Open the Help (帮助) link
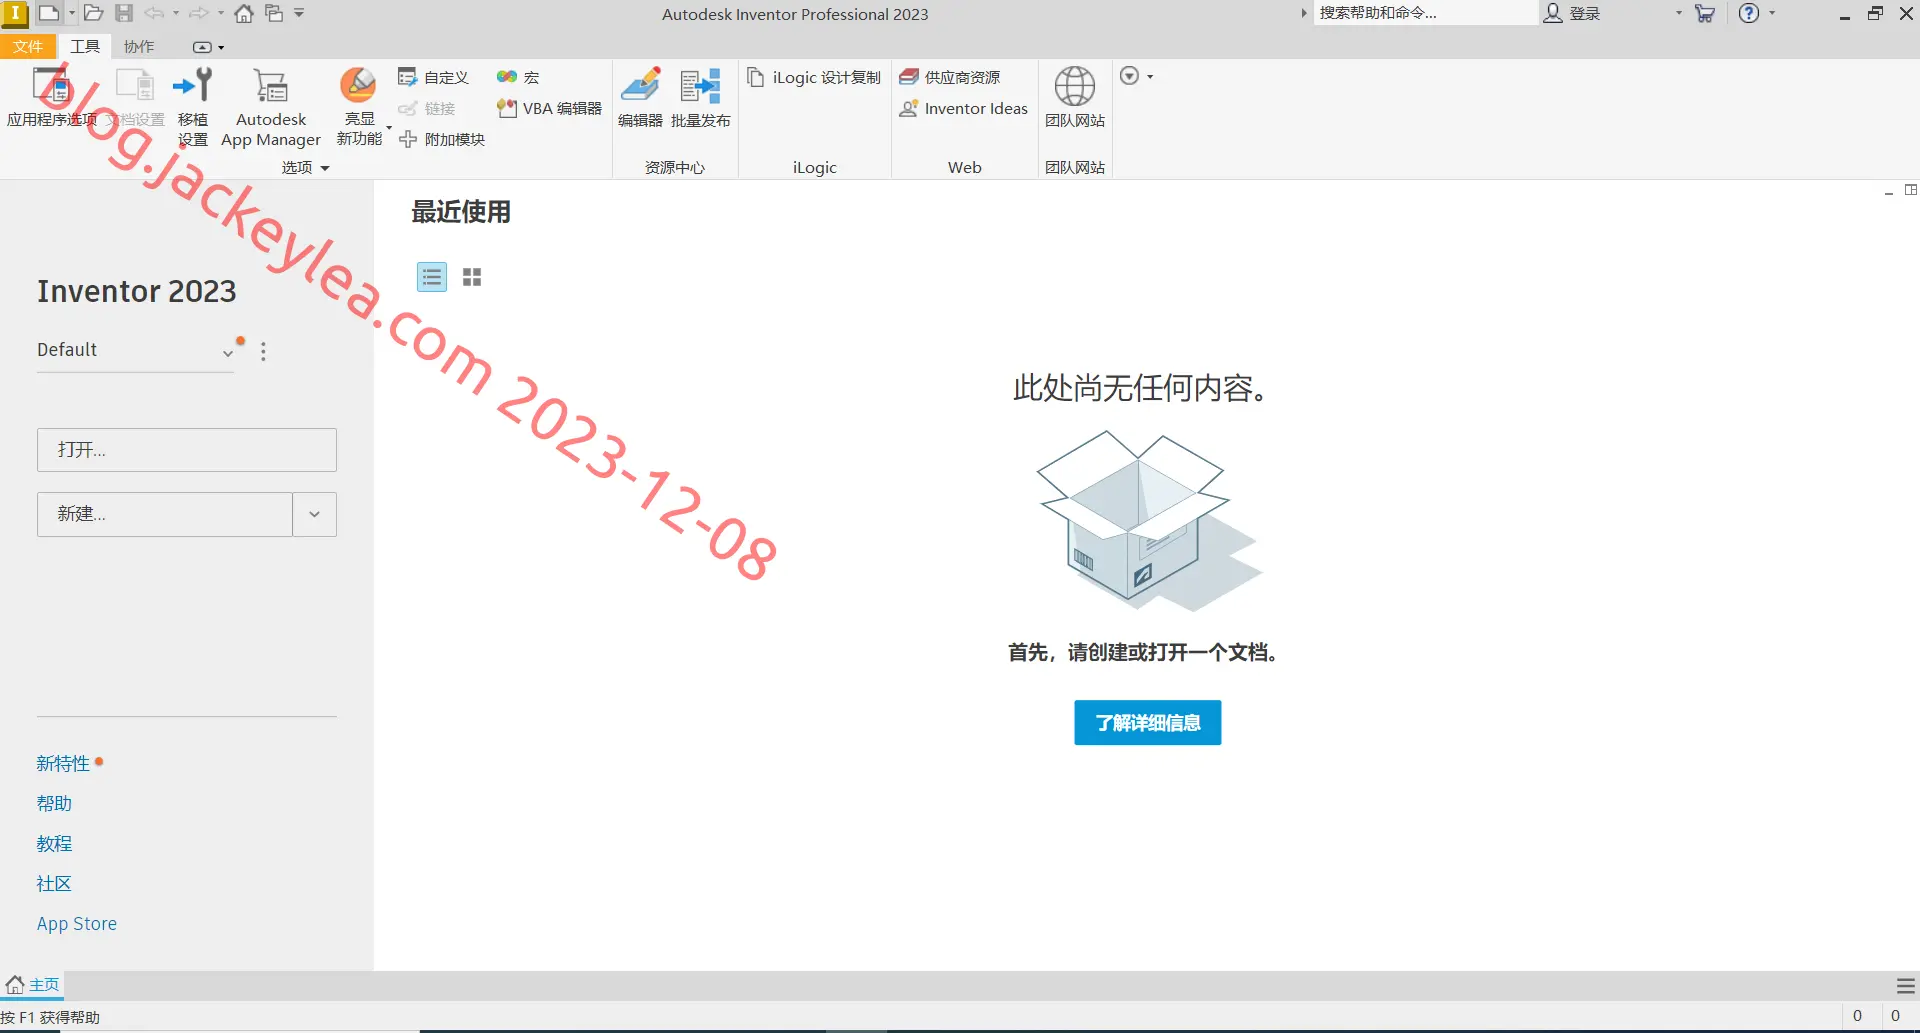 pyautogui.click(x=54, y=803)
